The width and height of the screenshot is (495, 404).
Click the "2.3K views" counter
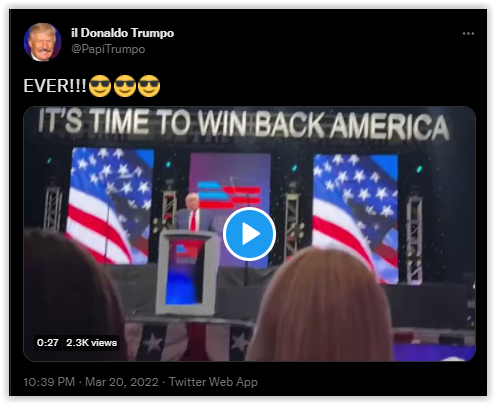(x=91, y=343)
